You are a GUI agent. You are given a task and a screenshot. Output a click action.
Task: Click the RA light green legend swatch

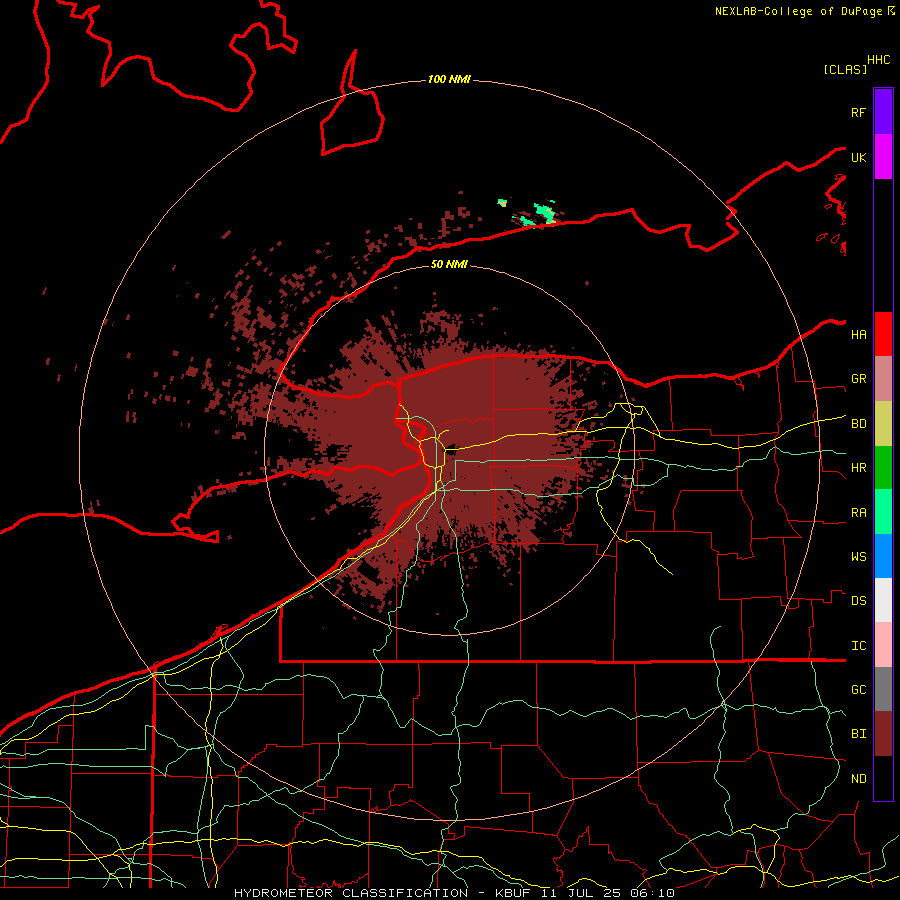click(x=883, y=512)
